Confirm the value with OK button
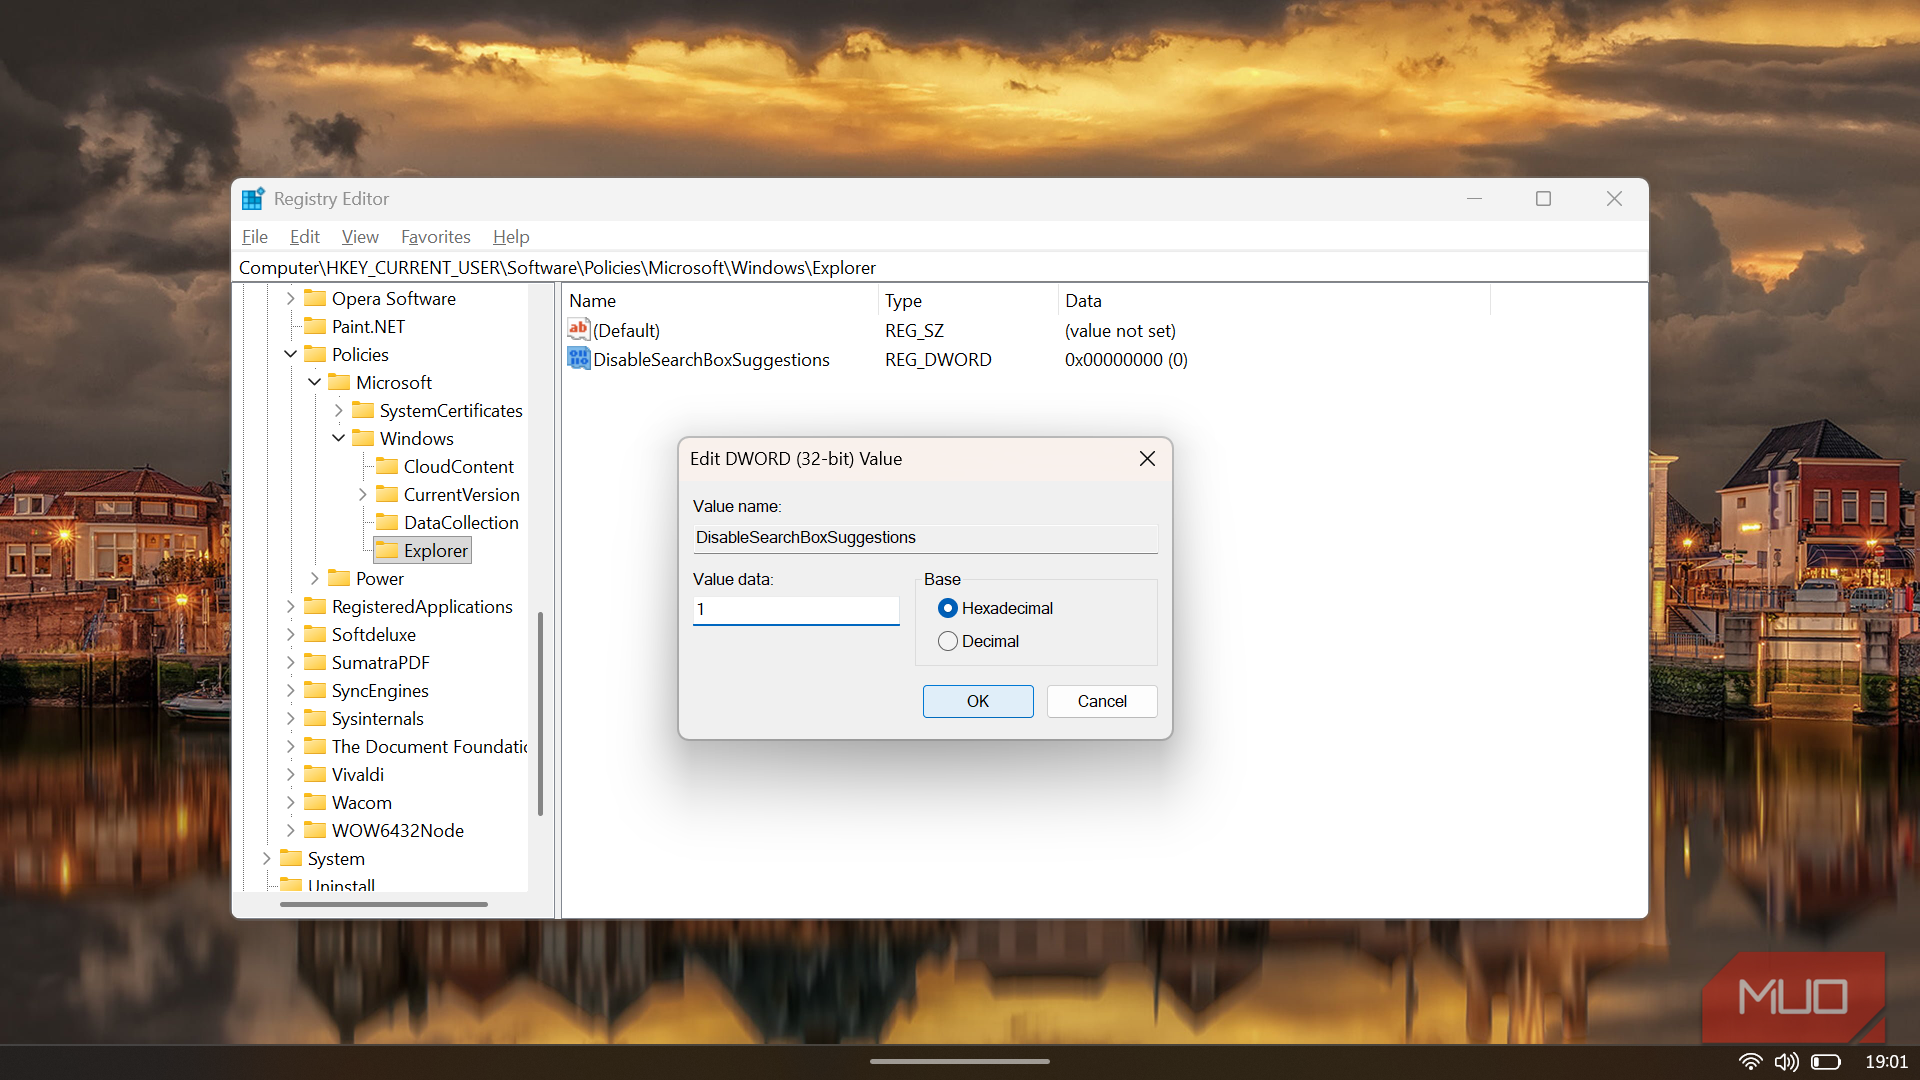This screenshot has width=1920, height=1080. [x=978, y=701]
